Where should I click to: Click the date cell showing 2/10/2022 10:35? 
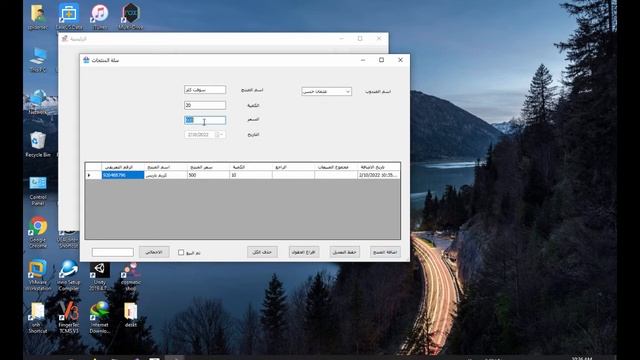(x=378, y=175)
